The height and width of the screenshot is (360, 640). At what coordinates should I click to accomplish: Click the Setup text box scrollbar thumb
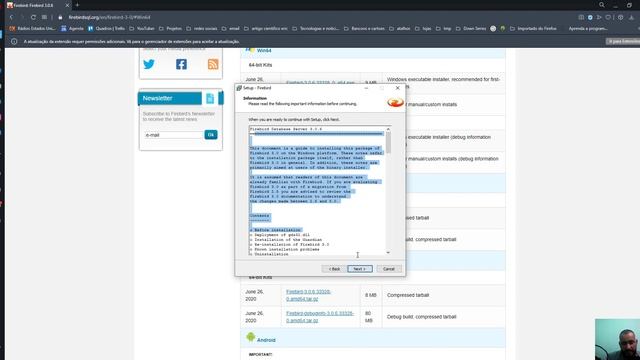click(388, 143)
